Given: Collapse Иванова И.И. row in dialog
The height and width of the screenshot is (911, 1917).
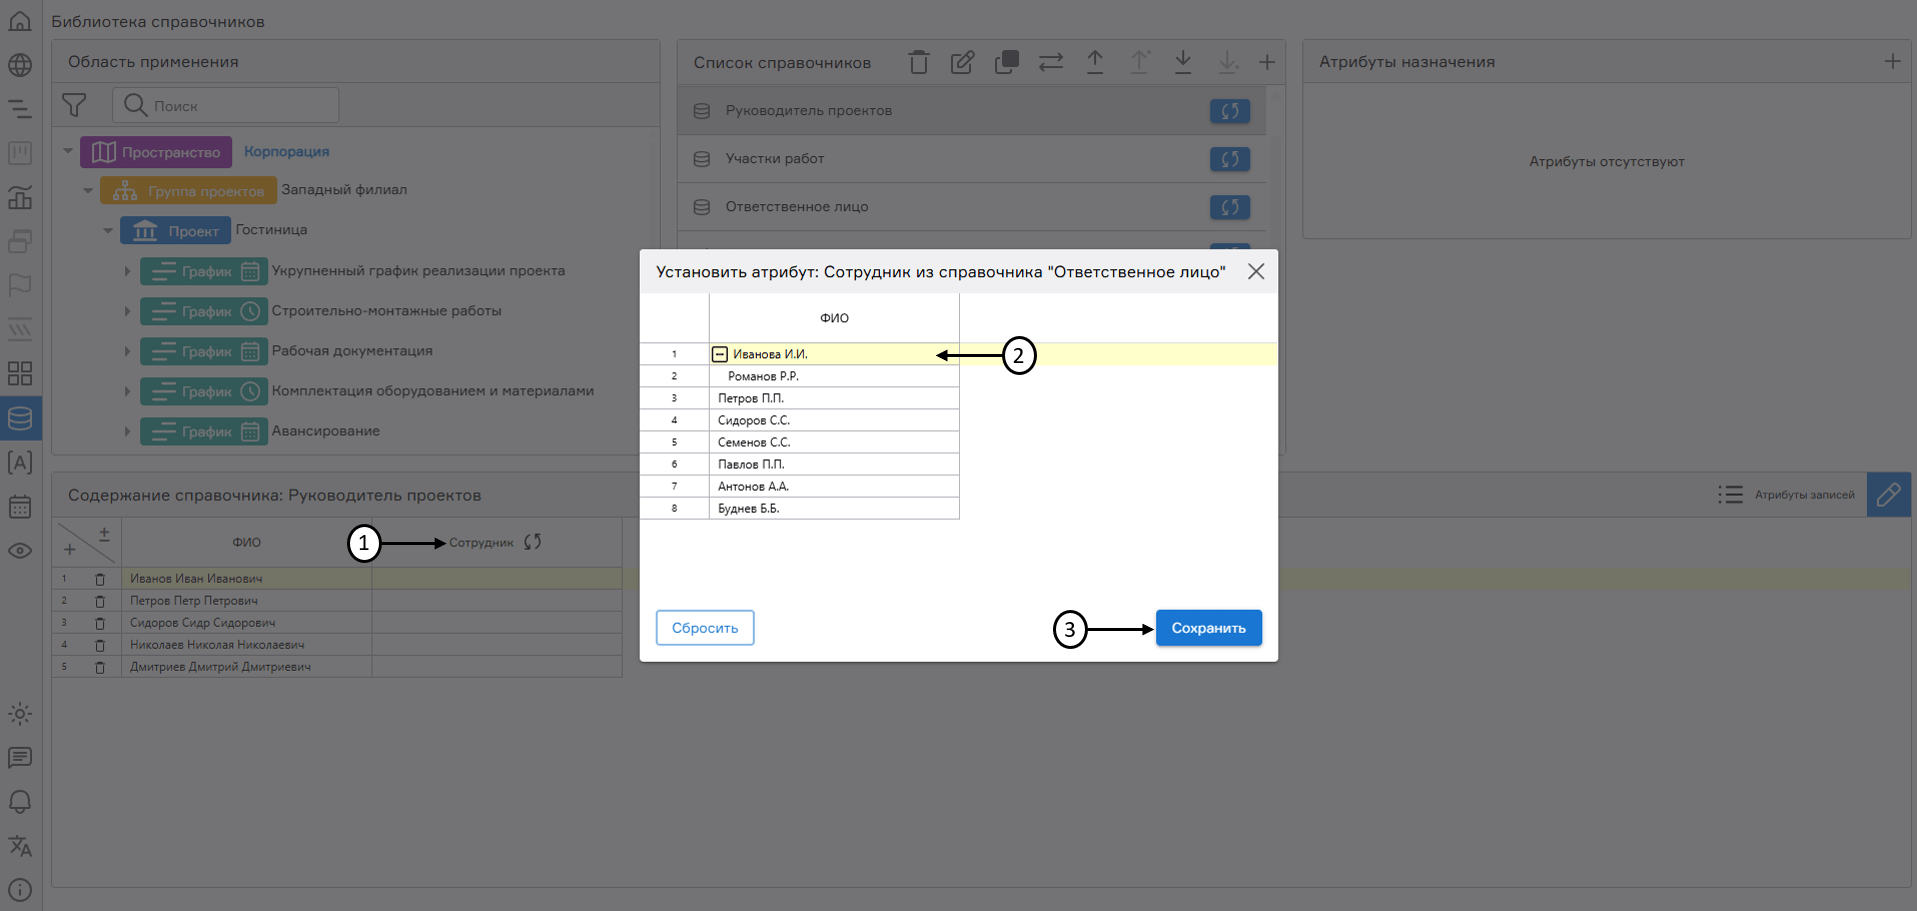Looking at the screenshot, I should (x=719, y=353).
